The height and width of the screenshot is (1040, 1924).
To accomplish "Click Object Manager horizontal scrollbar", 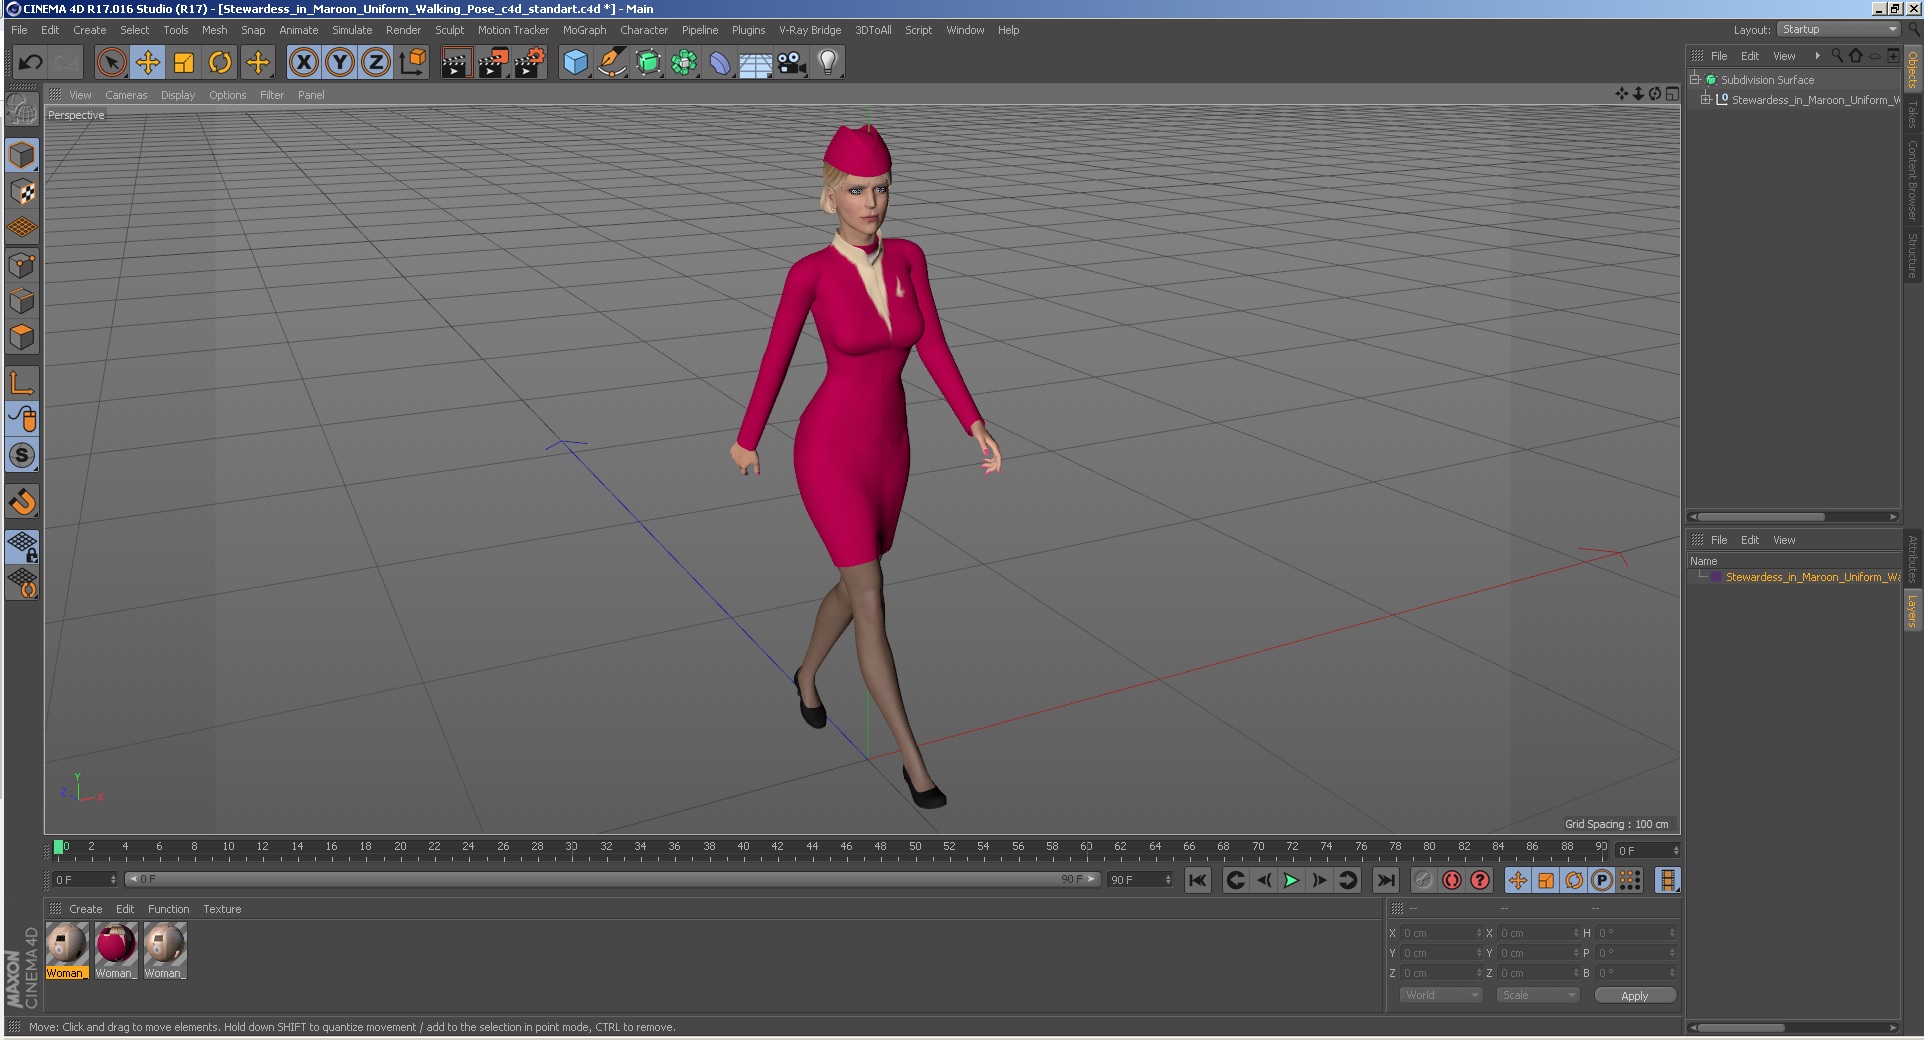I will pos(1763,517).
